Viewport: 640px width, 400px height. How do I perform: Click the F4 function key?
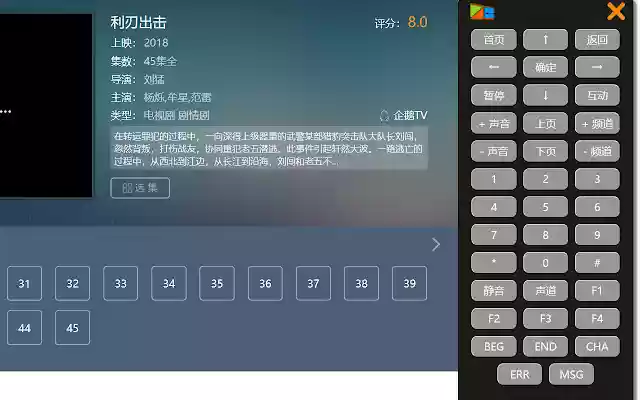pos(597,319)
